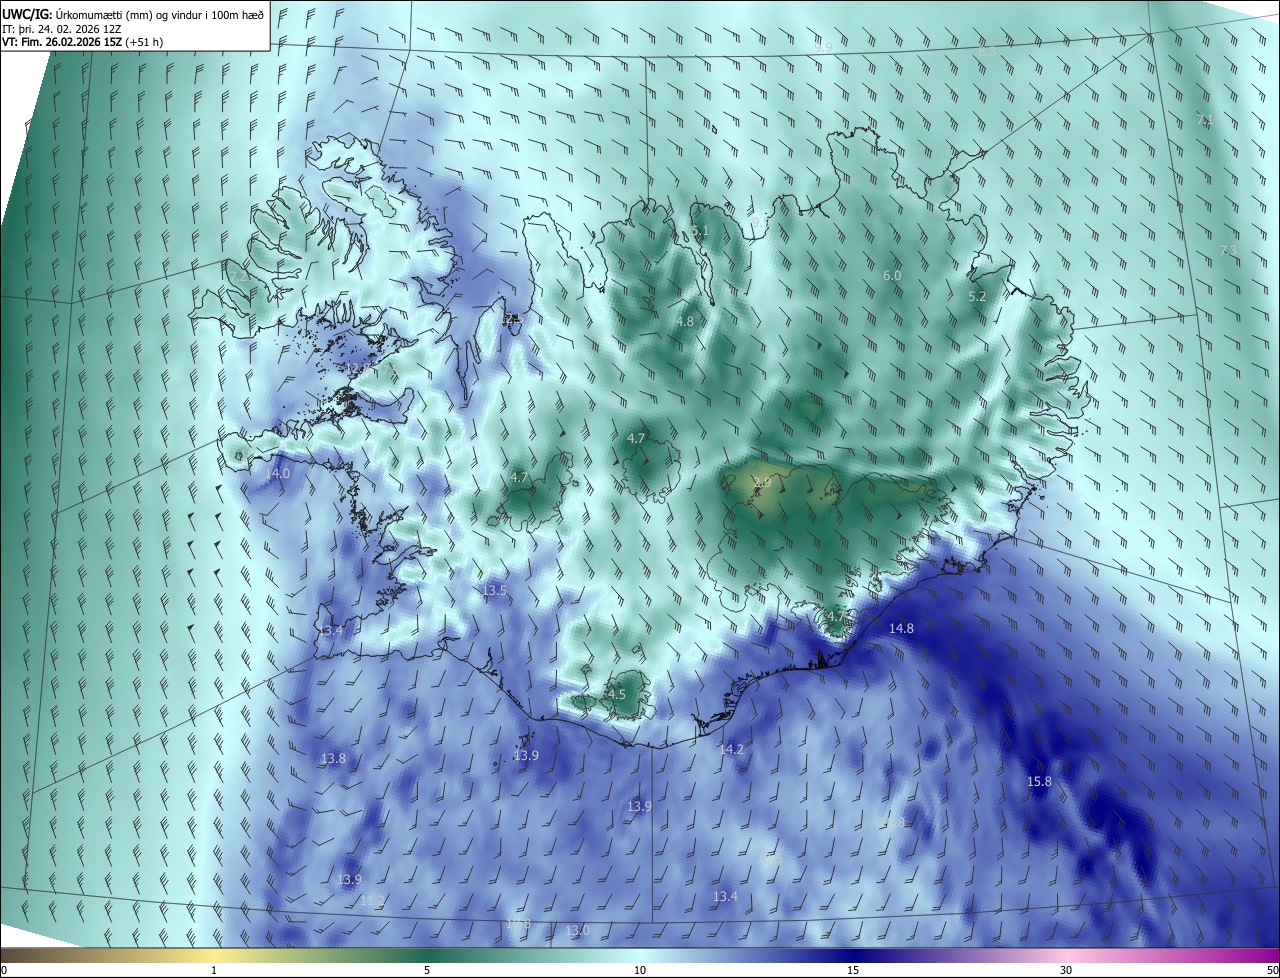1280x978 pixels.
Task: Click the yellow segment of the color scale
Action: [x=214, y=955]
